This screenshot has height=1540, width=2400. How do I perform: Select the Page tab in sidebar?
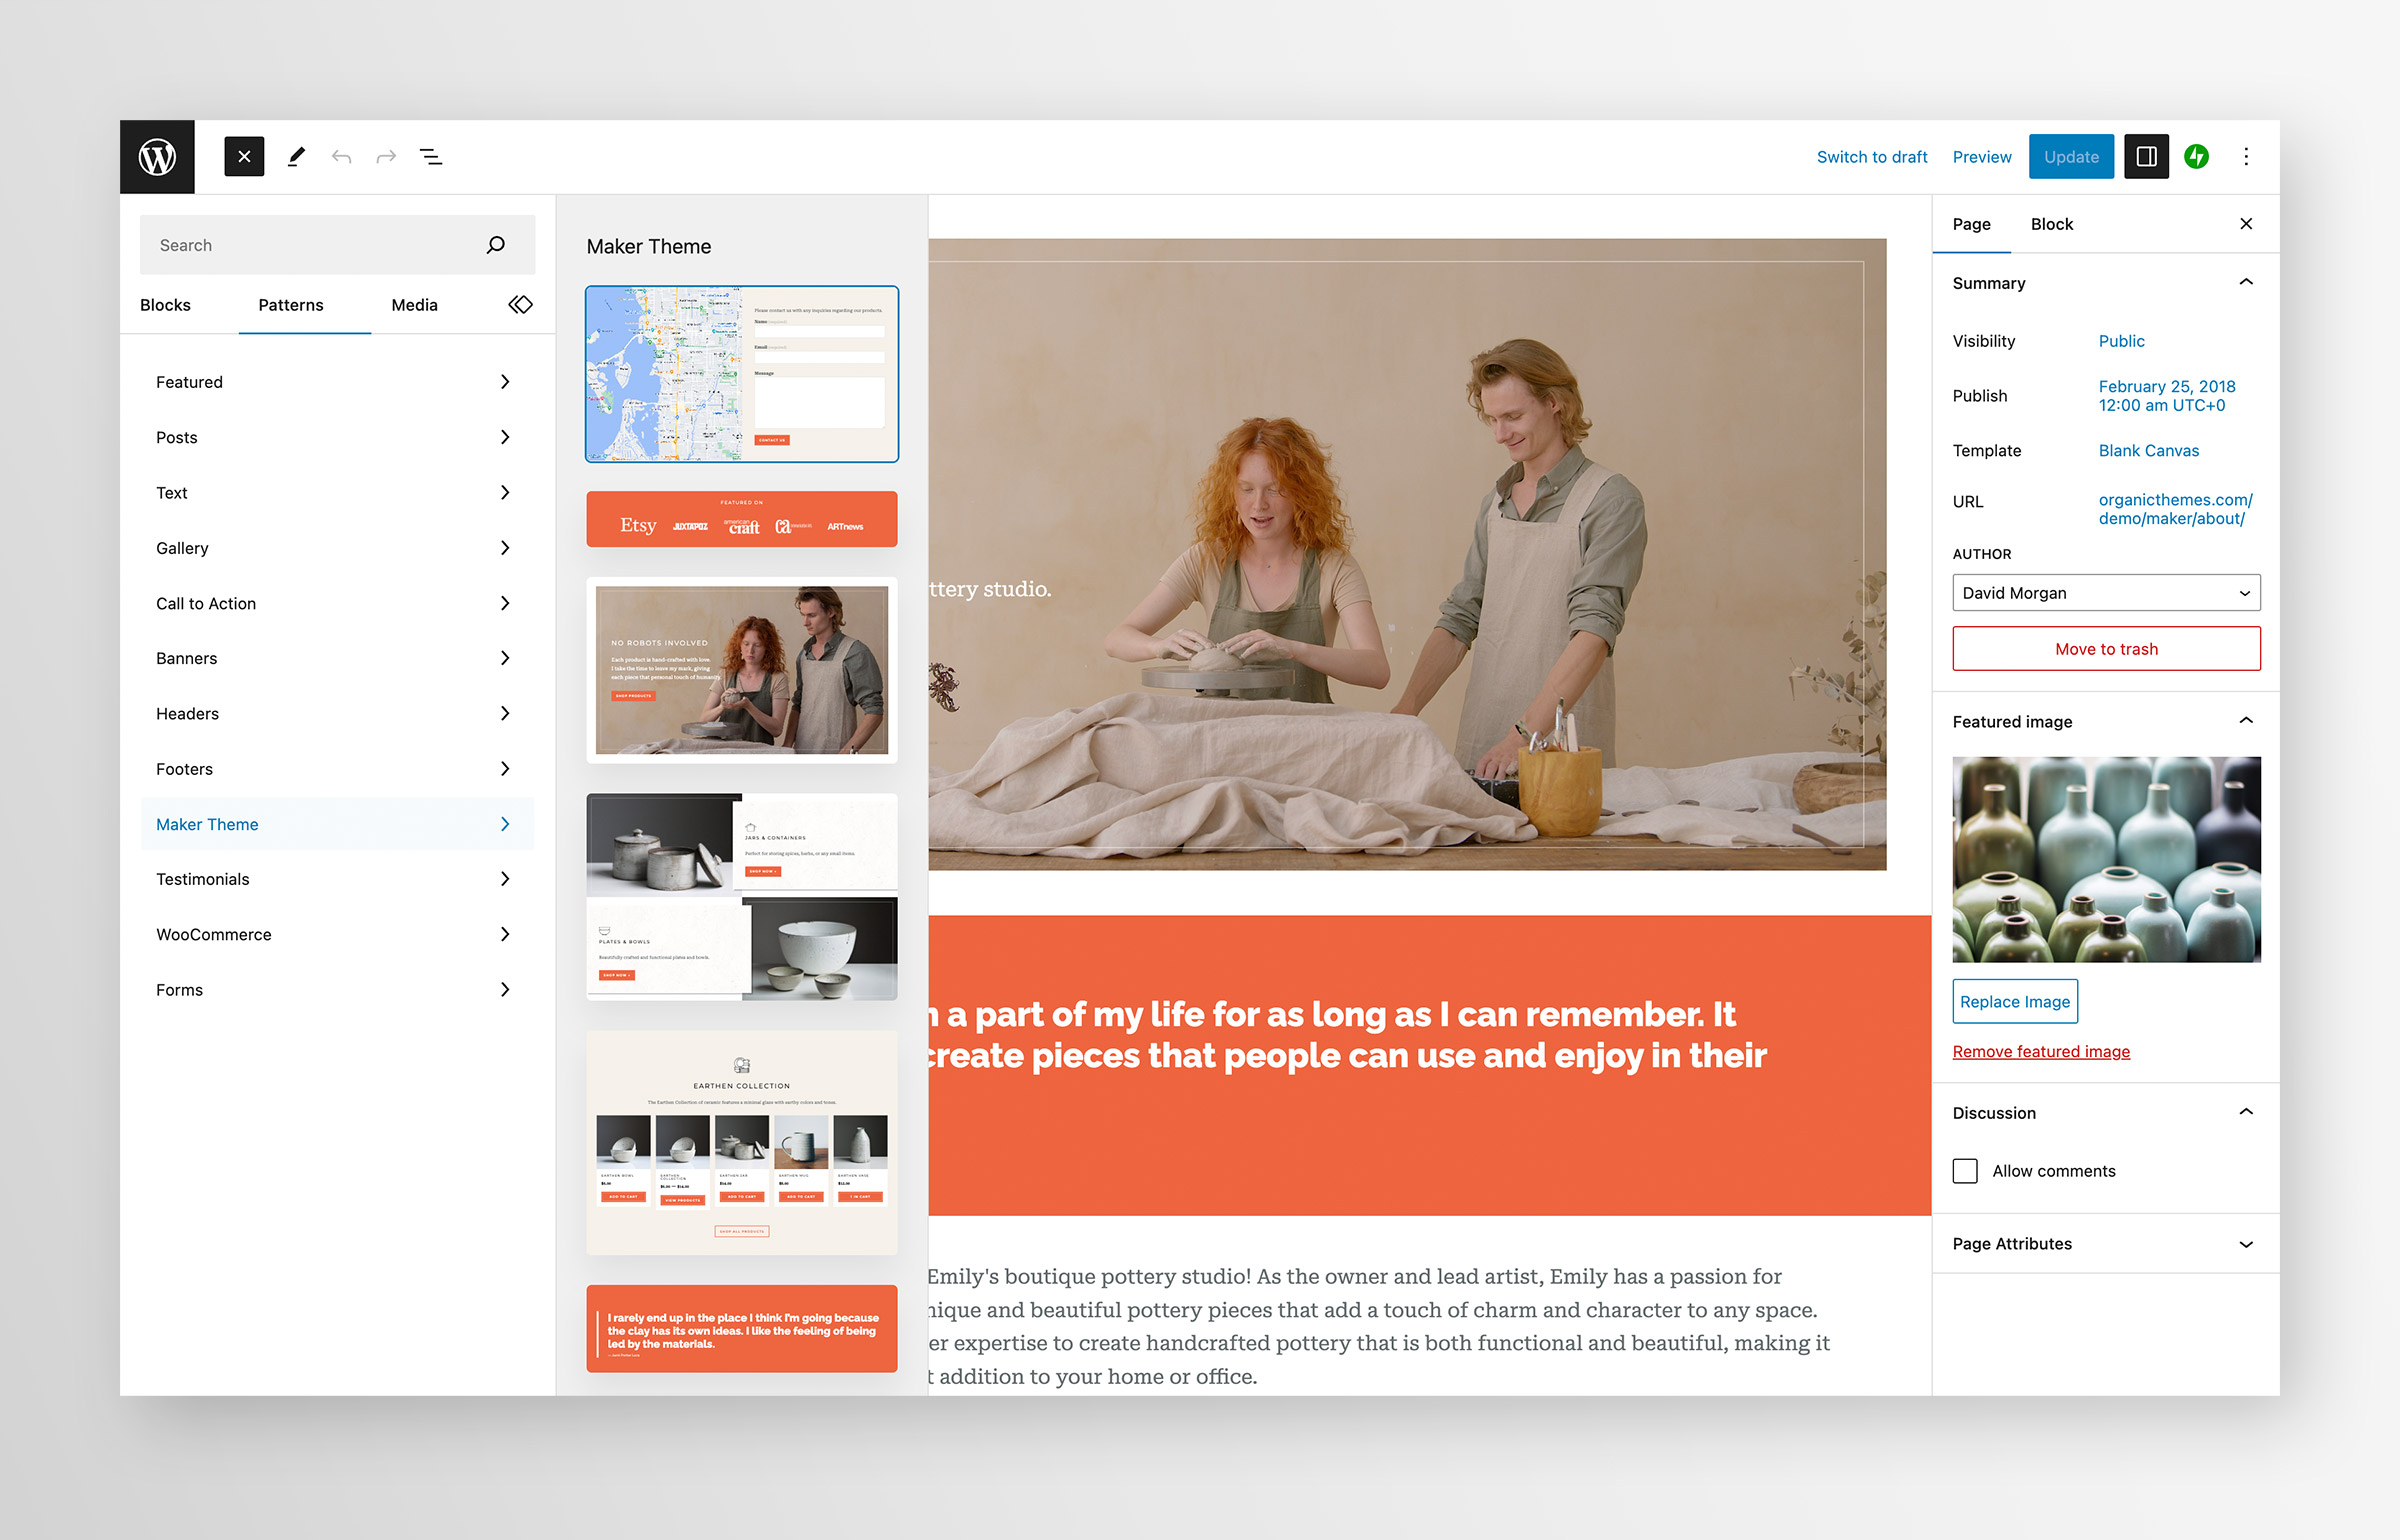[1971, 224]
